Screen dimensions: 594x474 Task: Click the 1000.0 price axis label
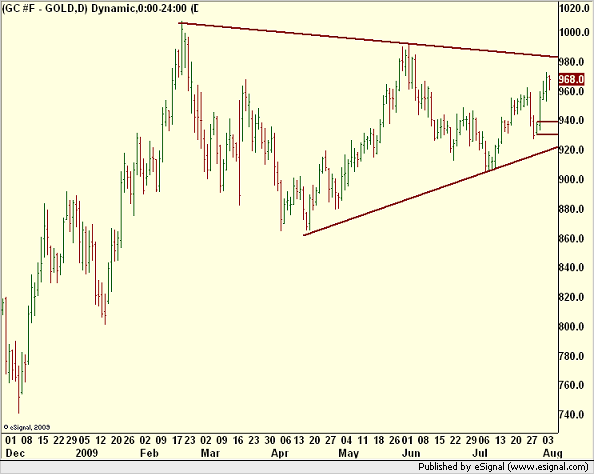574,33
